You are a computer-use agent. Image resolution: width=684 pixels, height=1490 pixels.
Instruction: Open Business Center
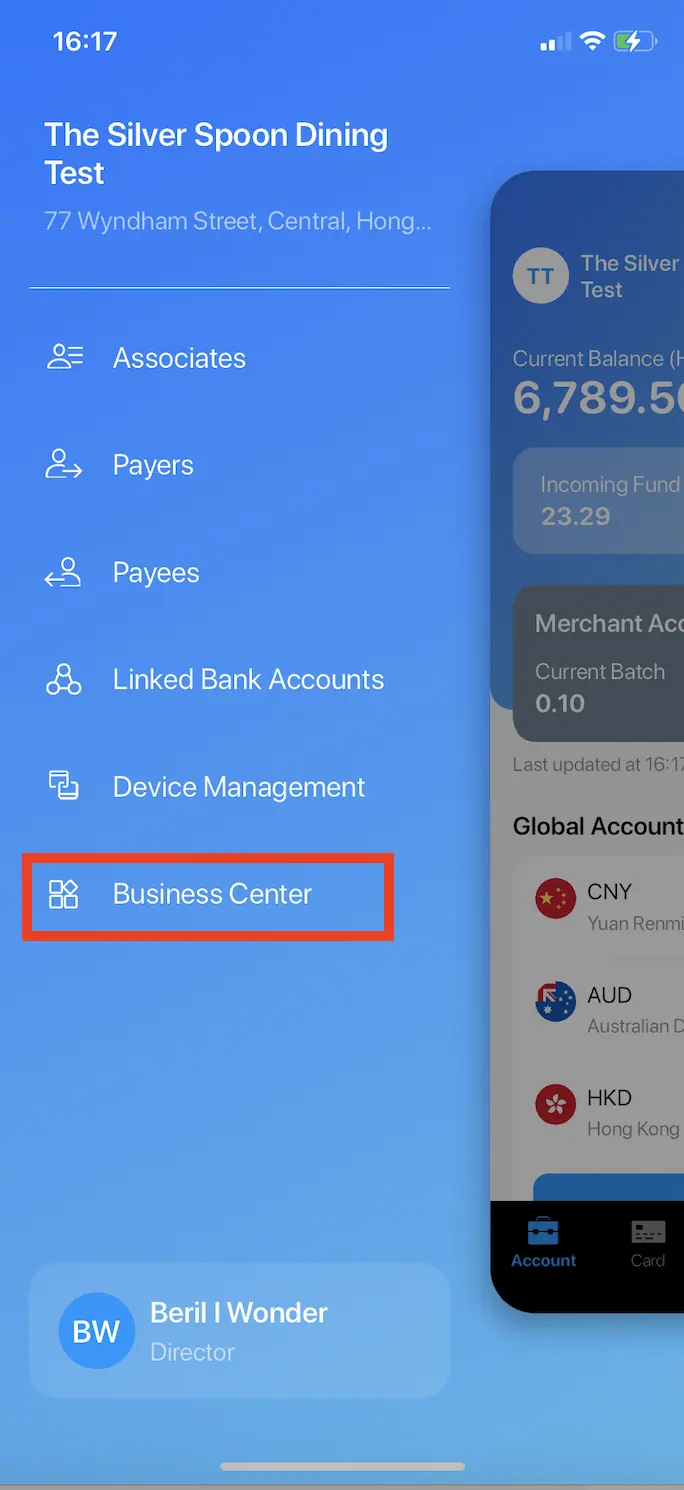[x=208, y=896]
